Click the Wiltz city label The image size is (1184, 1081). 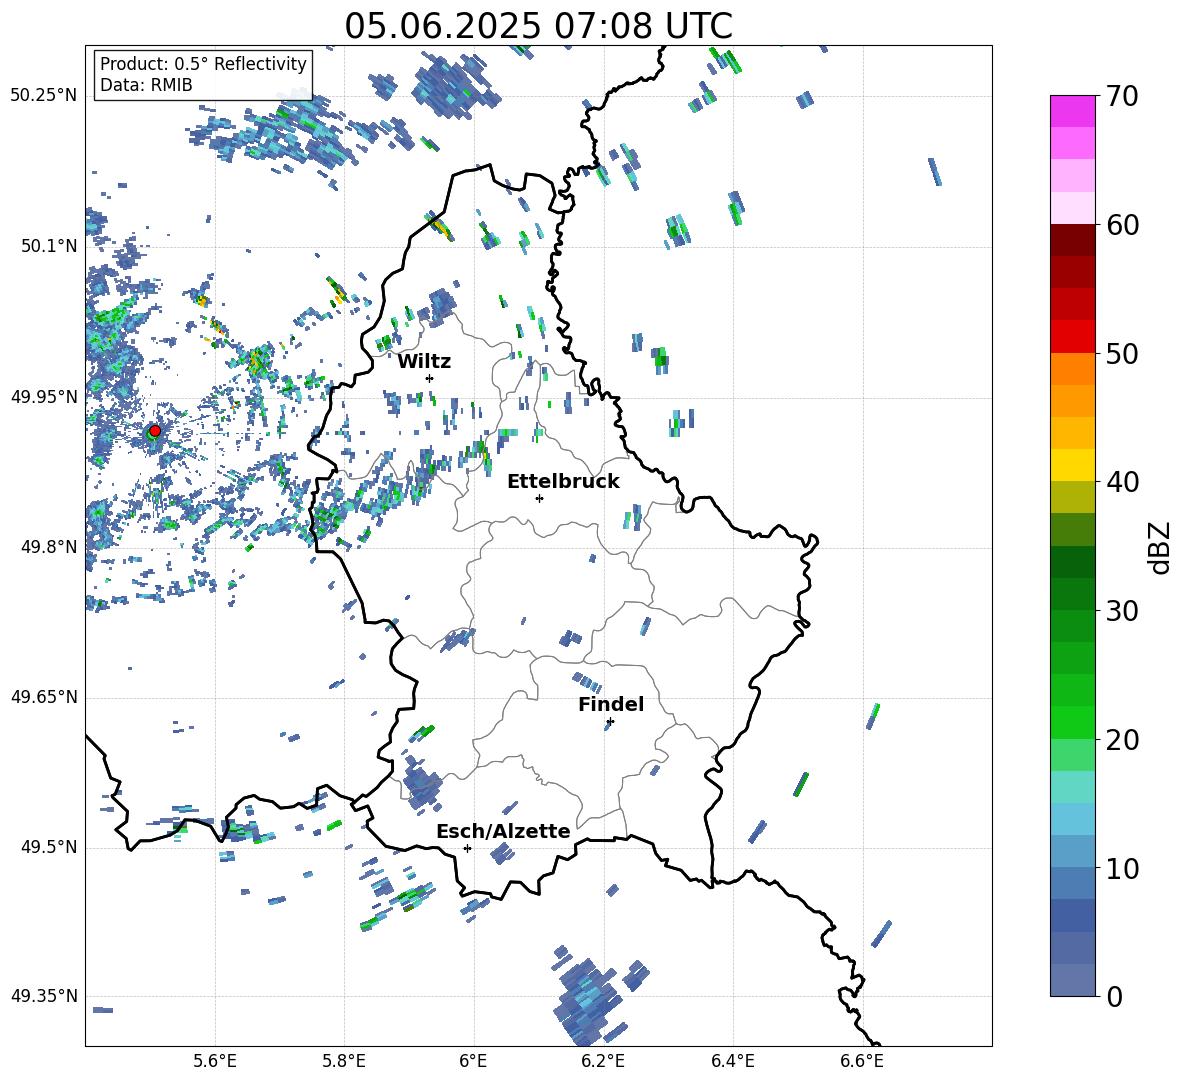(x=424, y=362)
